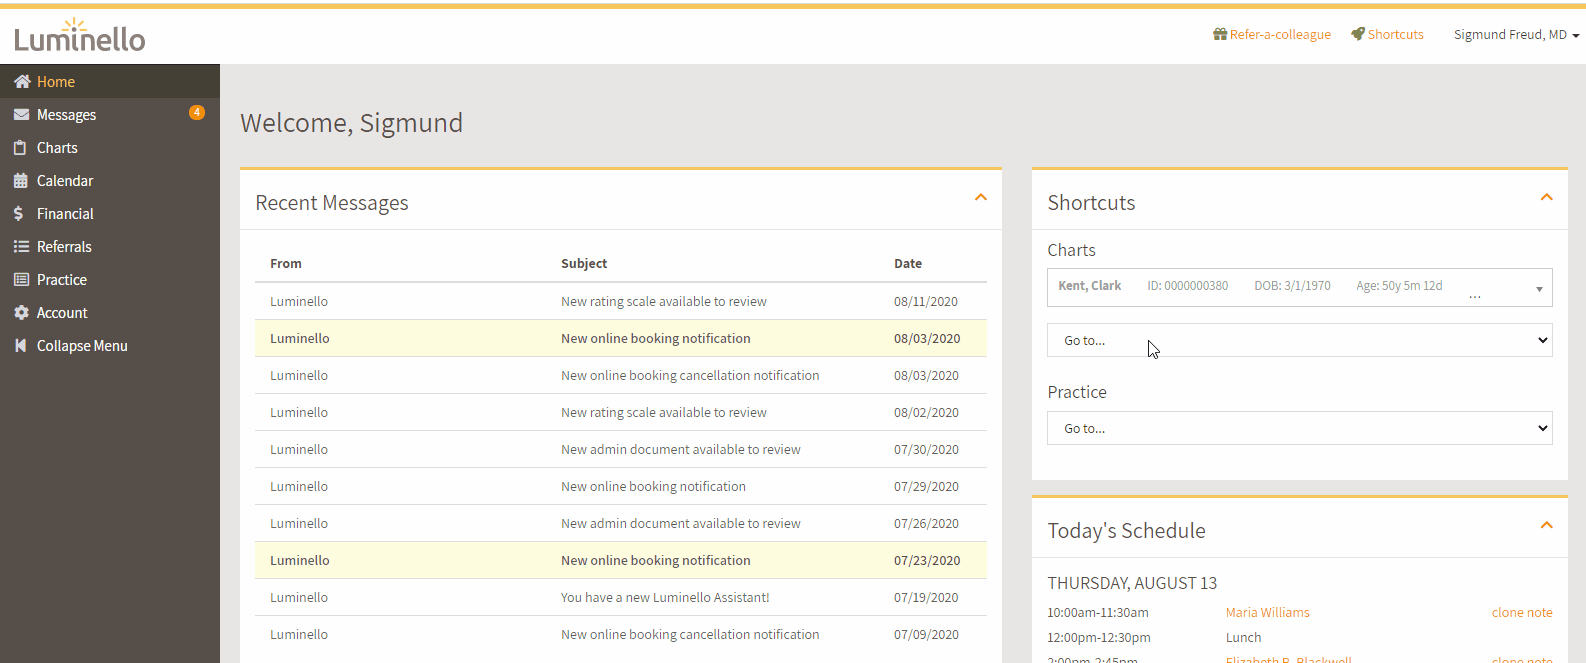The width and height of the screenshot is (1586, 663).
Task: Click the Messages envelope icon
Action: pyautogui.click(x=21, y=115)
